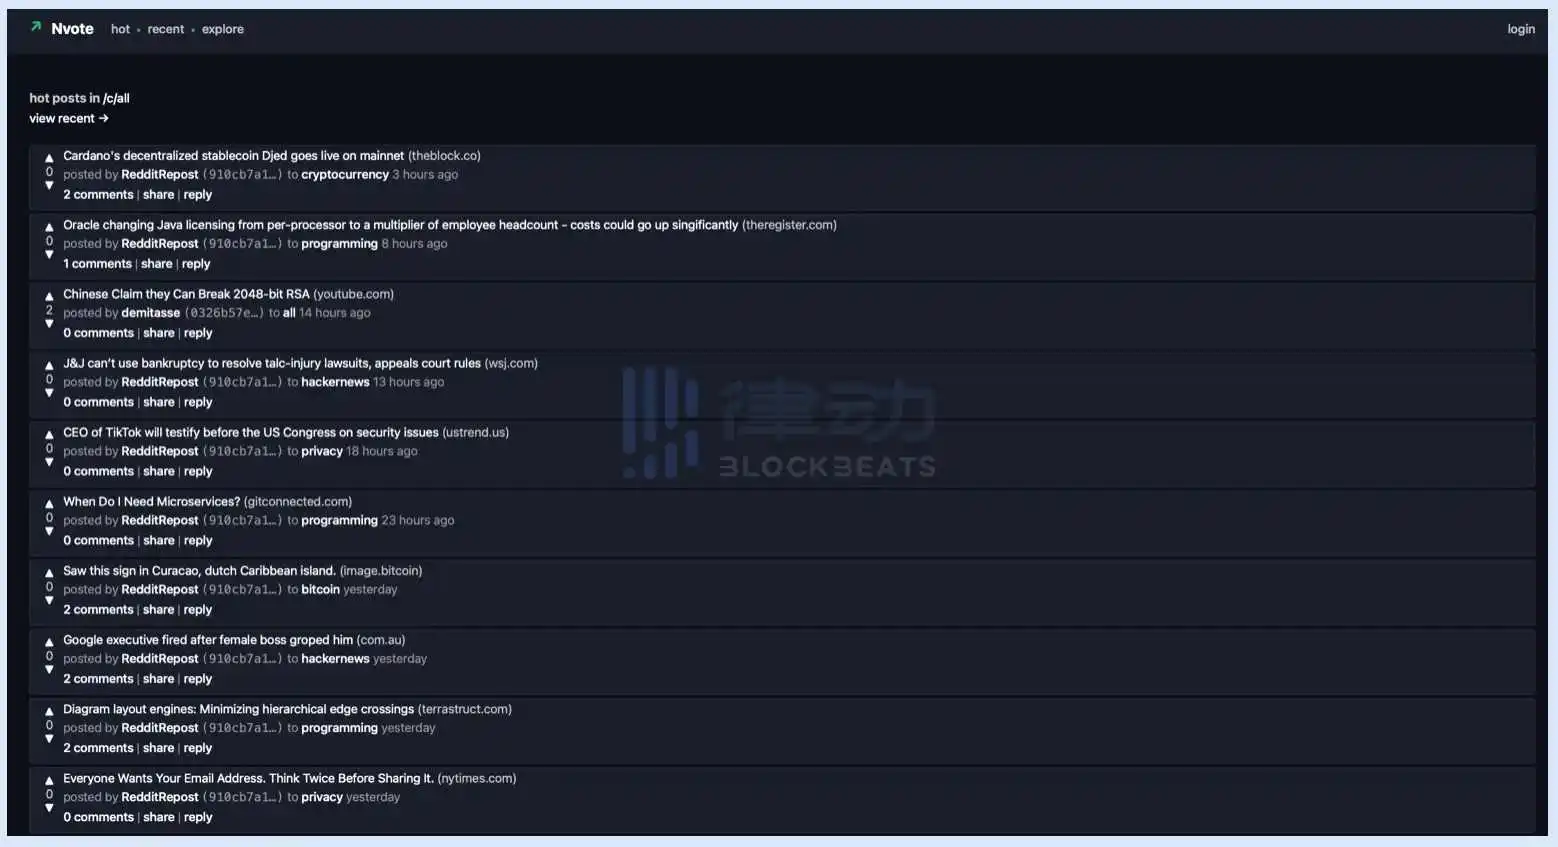The image size is (1558, 847).
Task: Downvote the J&J bankruptcy post
Action: 49,393
